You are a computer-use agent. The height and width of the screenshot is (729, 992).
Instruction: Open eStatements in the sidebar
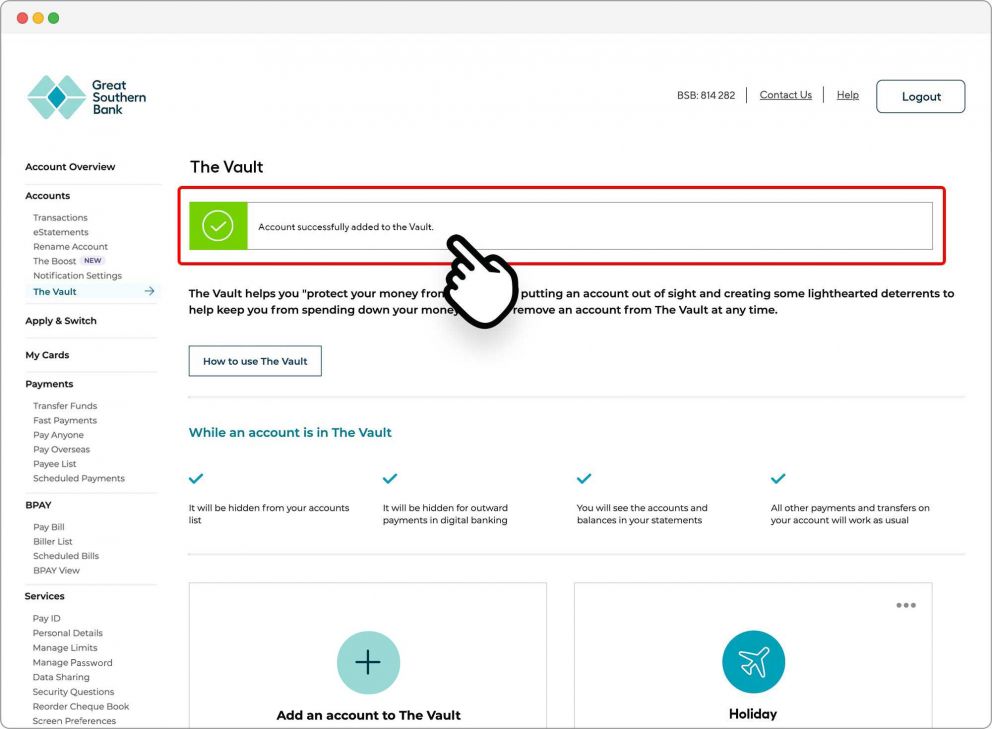click(x=61, y=232)
